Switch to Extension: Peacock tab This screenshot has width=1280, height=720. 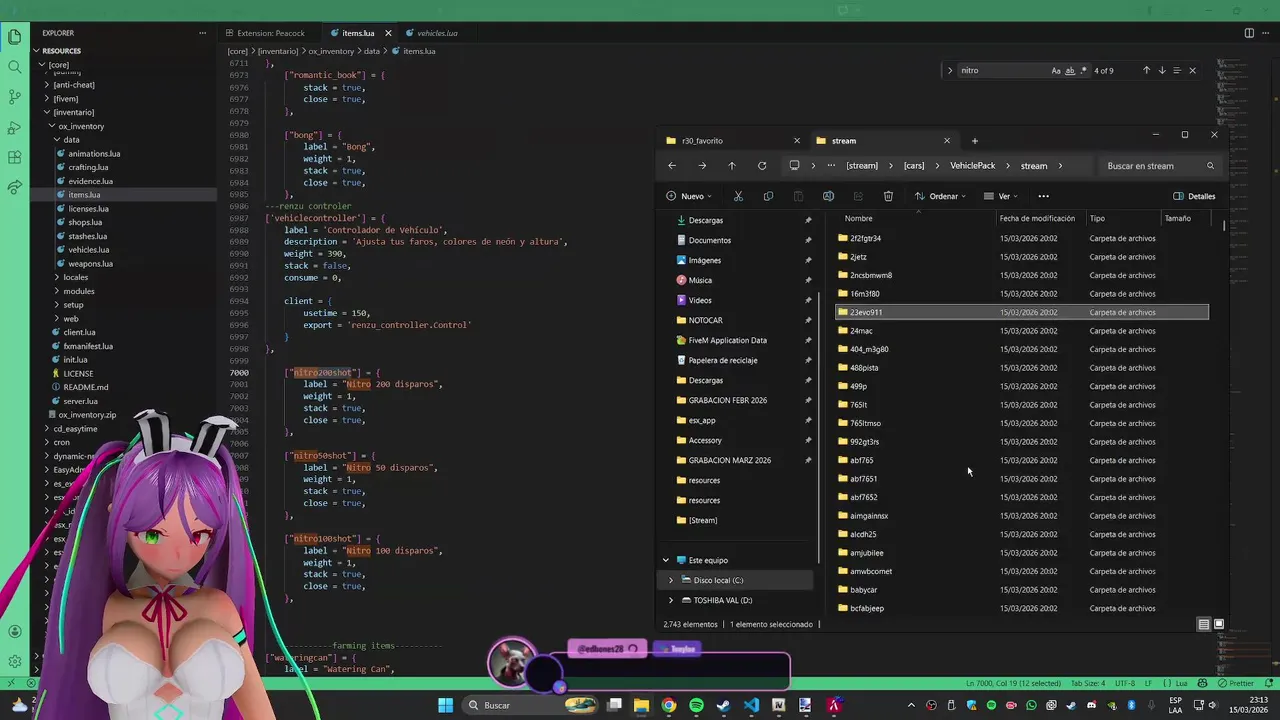click(x=270, y=33)
